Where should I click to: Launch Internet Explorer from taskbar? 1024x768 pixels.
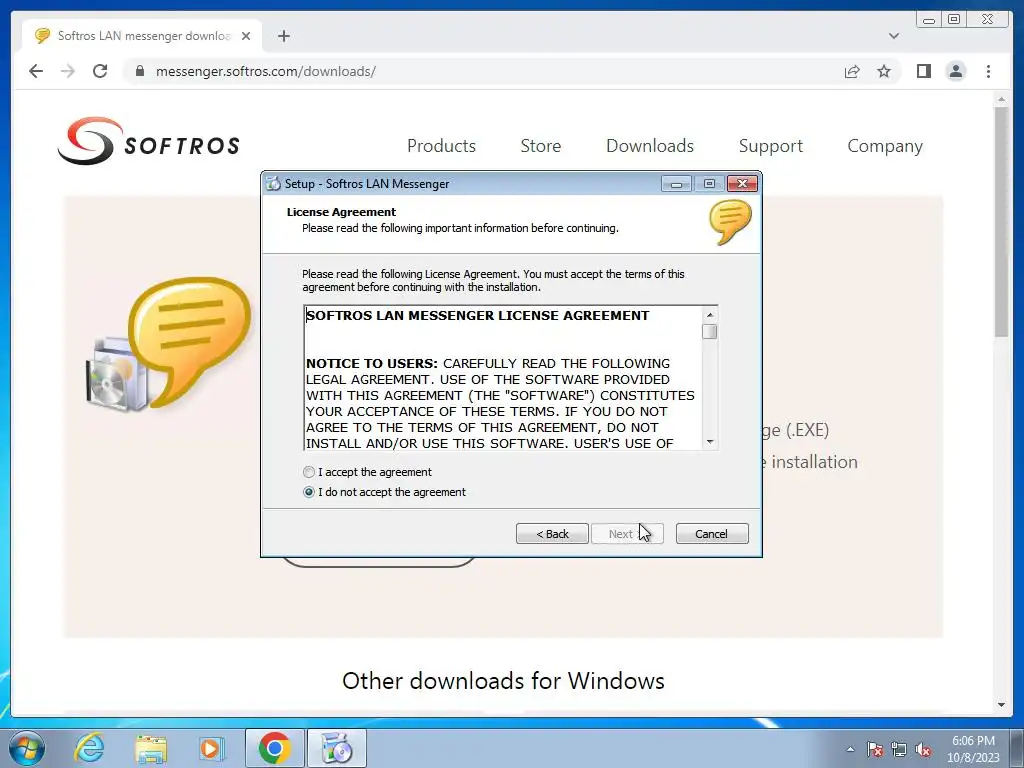point(89,748)
